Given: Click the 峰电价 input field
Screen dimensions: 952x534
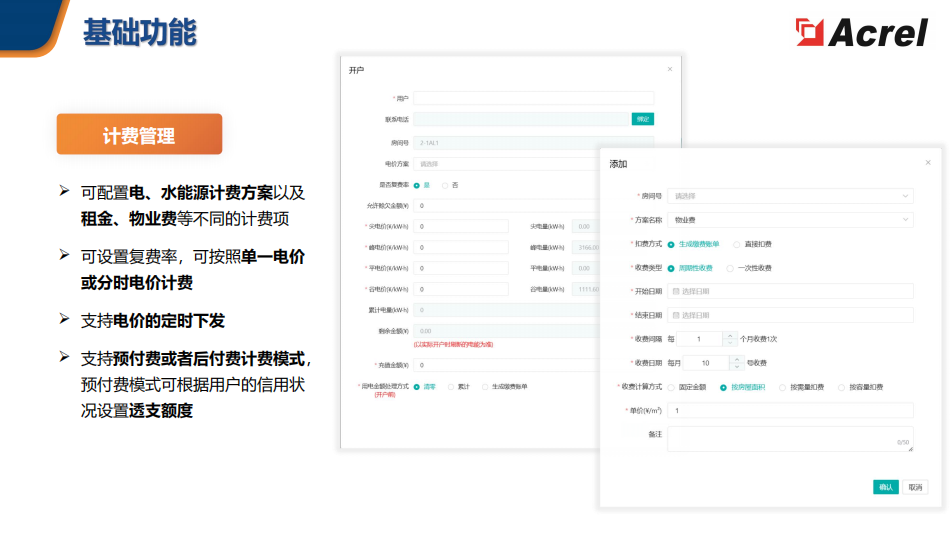Looking at the screenshot, I should click(x=461, y=248).
